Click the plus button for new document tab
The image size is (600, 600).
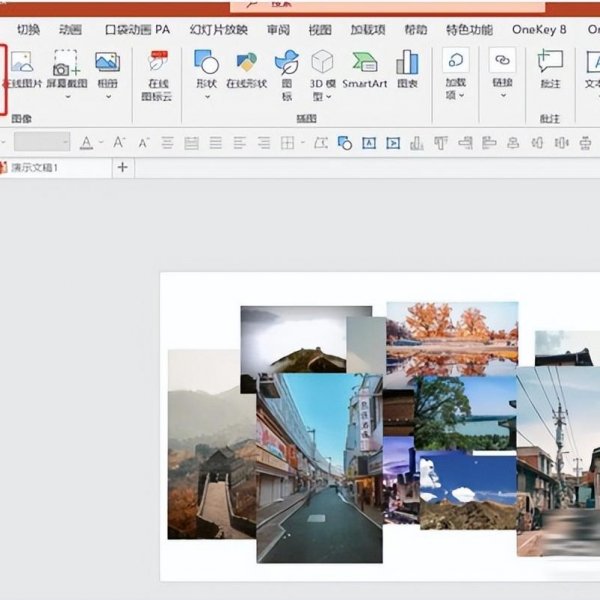pos(123,168)
